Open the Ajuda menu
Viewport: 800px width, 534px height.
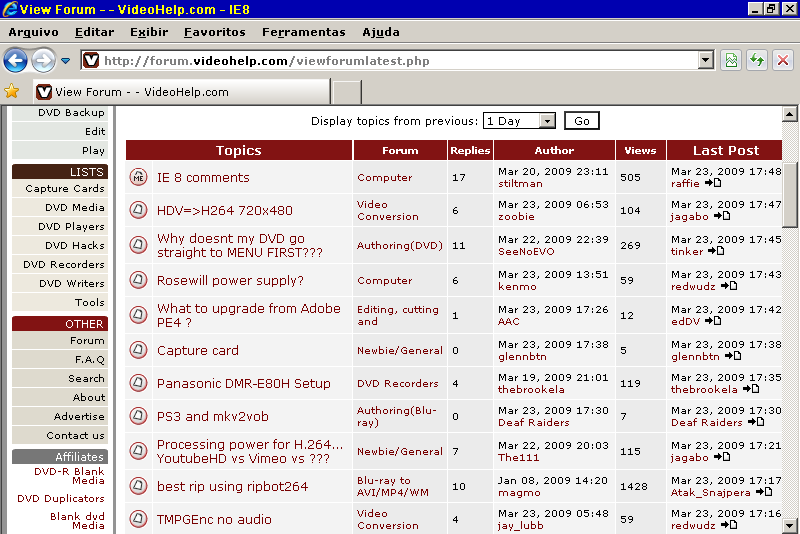click(x=381, y=32)
